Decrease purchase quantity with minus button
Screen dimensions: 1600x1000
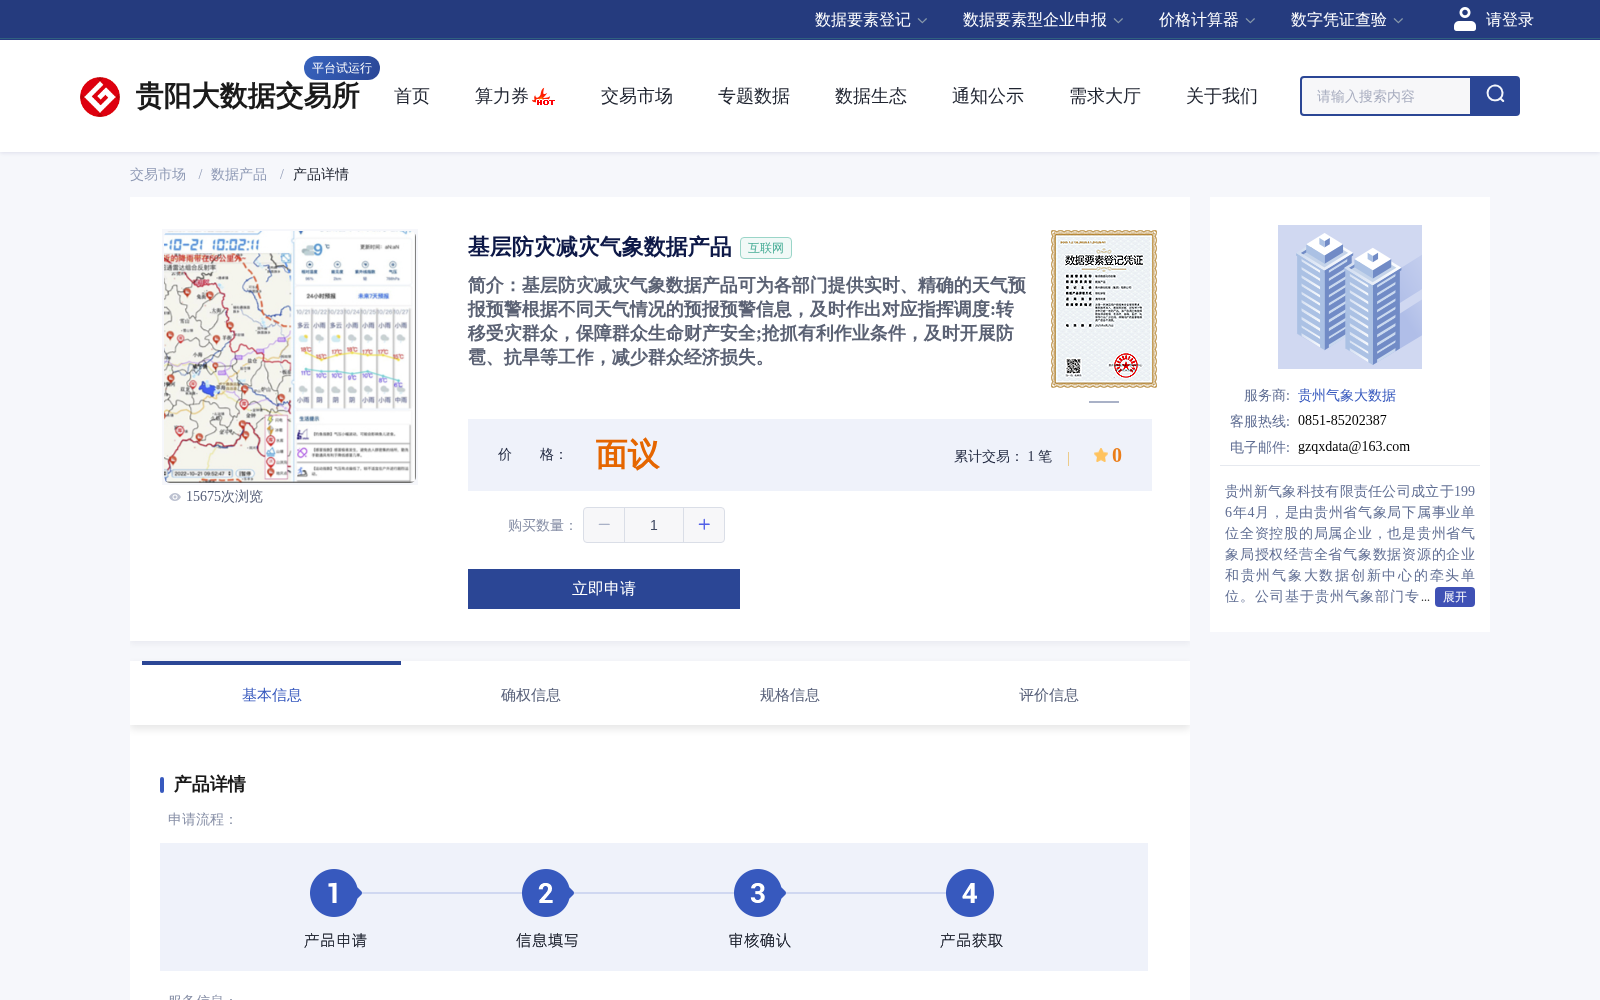tap(604, 525)
